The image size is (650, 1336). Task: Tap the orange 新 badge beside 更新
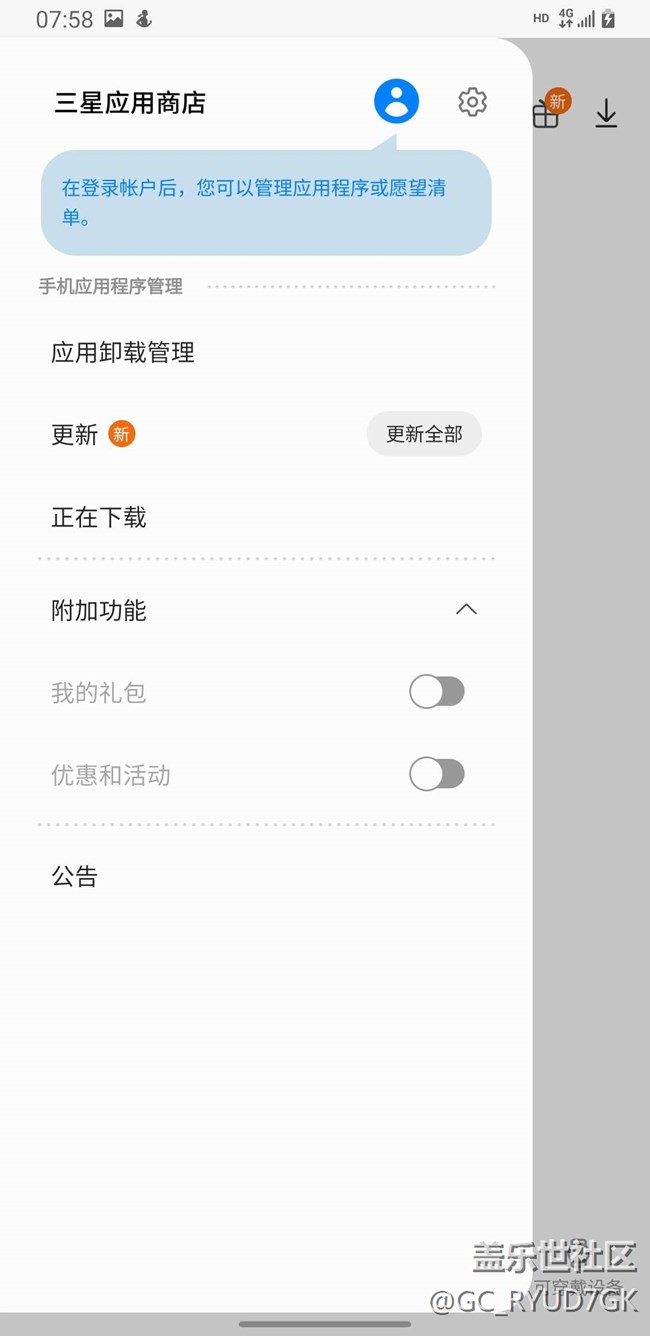coord(121,434)
